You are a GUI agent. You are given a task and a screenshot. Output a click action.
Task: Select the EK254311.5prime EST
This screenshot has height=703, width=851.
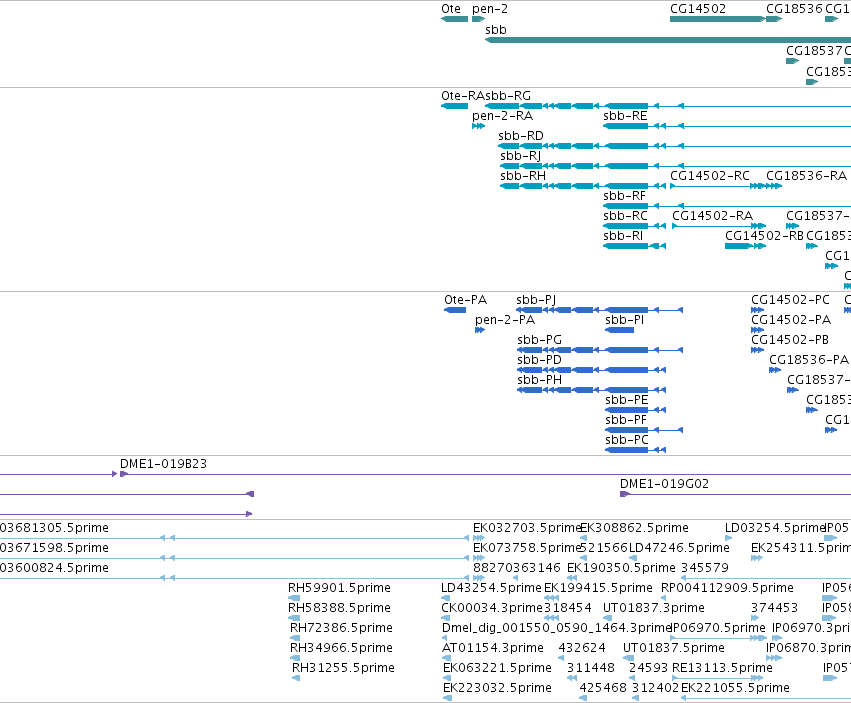(x=757, y=558)
